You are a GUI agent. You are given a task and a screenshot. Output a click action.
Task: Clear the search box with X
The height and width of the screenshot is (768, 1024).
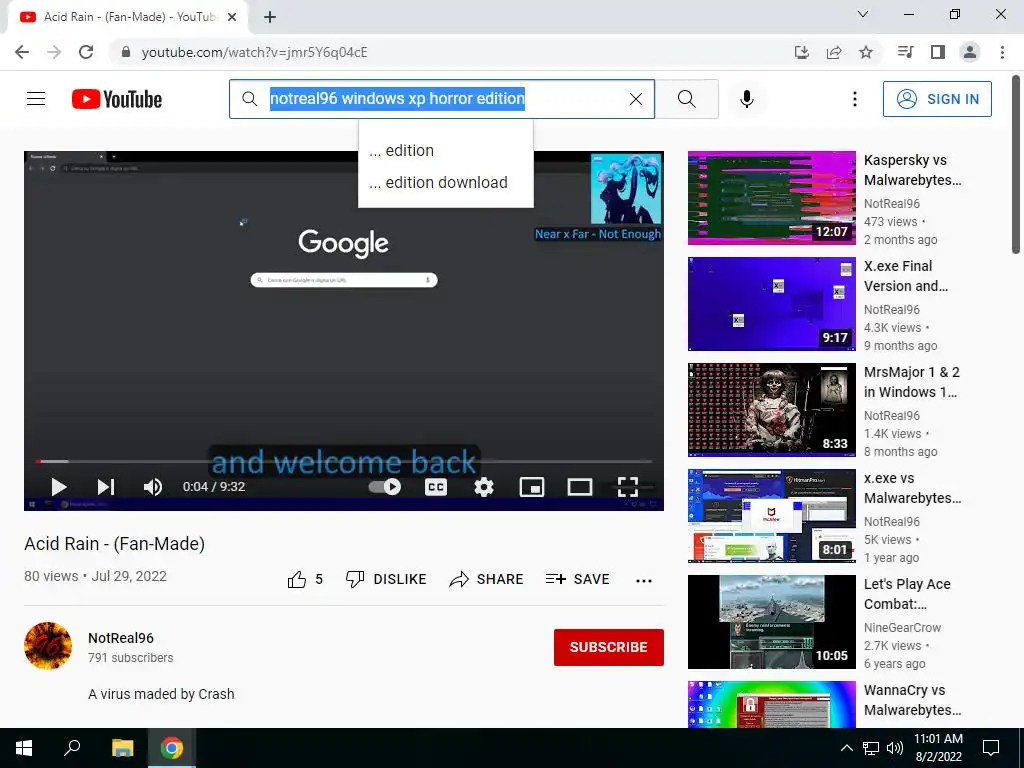click(635, 99)
